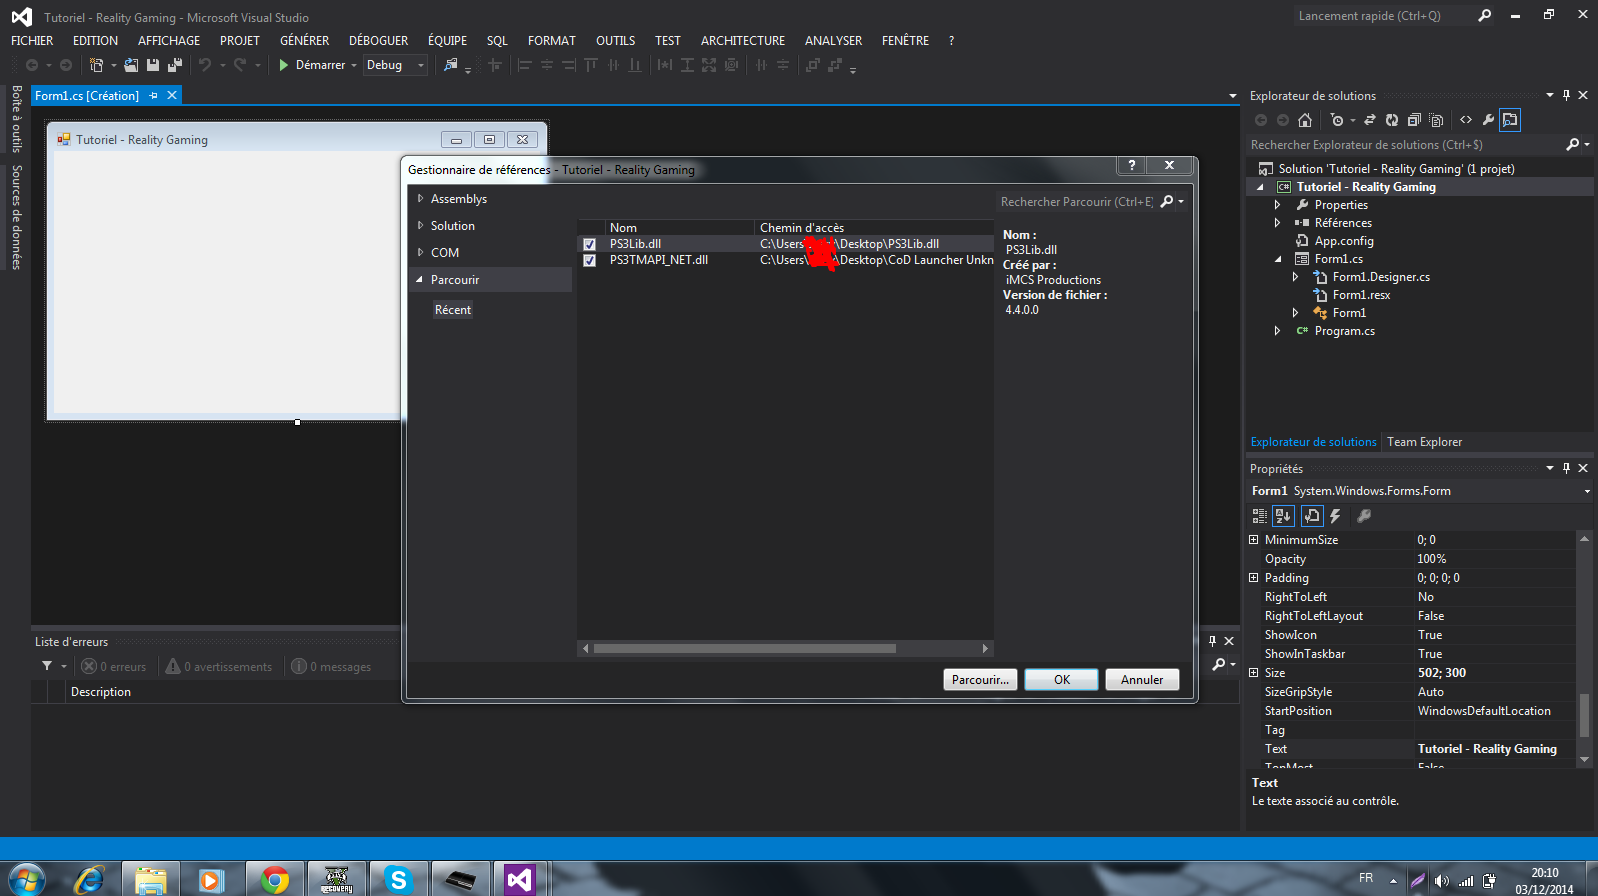
Task: Click the Parcourir... button
Action: tap(980, 680)
